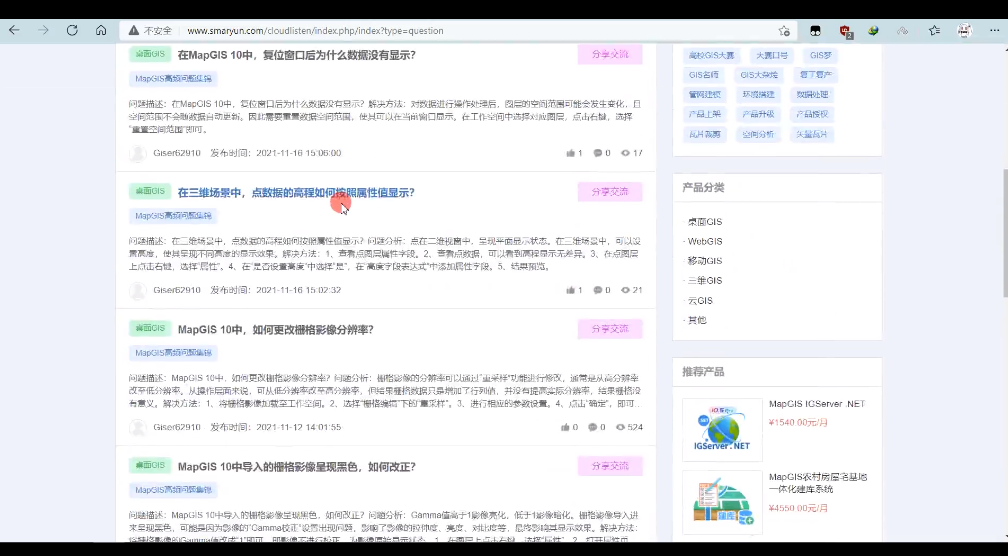This screenshot has width=1008, height=556.
Task: Click 分享交流 badge on 栅格影像分辨率 post
Action: pos(610,328)
